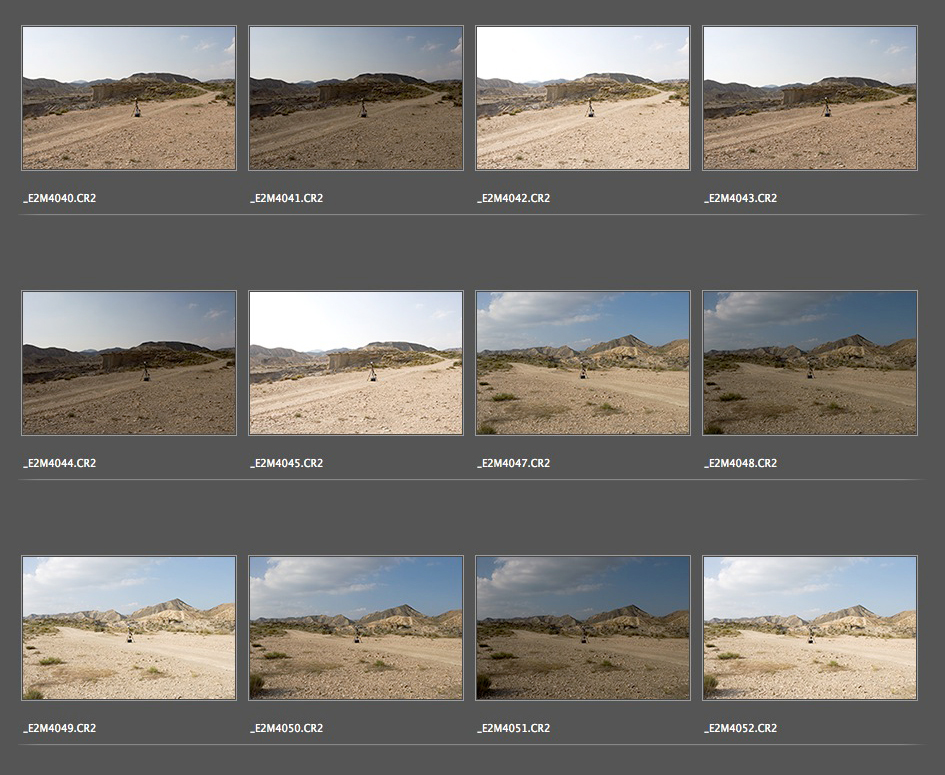The height and width of the screenshot is (775, 945).
Task: Click the _E2M4041.CR2 image thumbnail
Action: pyautogui.click(x=356, y=98)
